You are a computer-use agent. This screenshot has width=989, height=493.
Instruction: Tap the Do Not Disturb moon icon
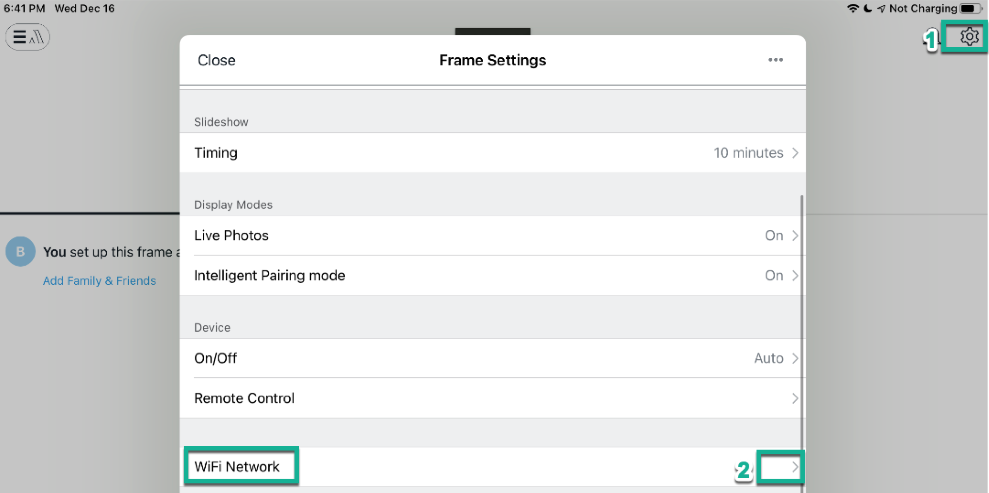coord(867,8)
